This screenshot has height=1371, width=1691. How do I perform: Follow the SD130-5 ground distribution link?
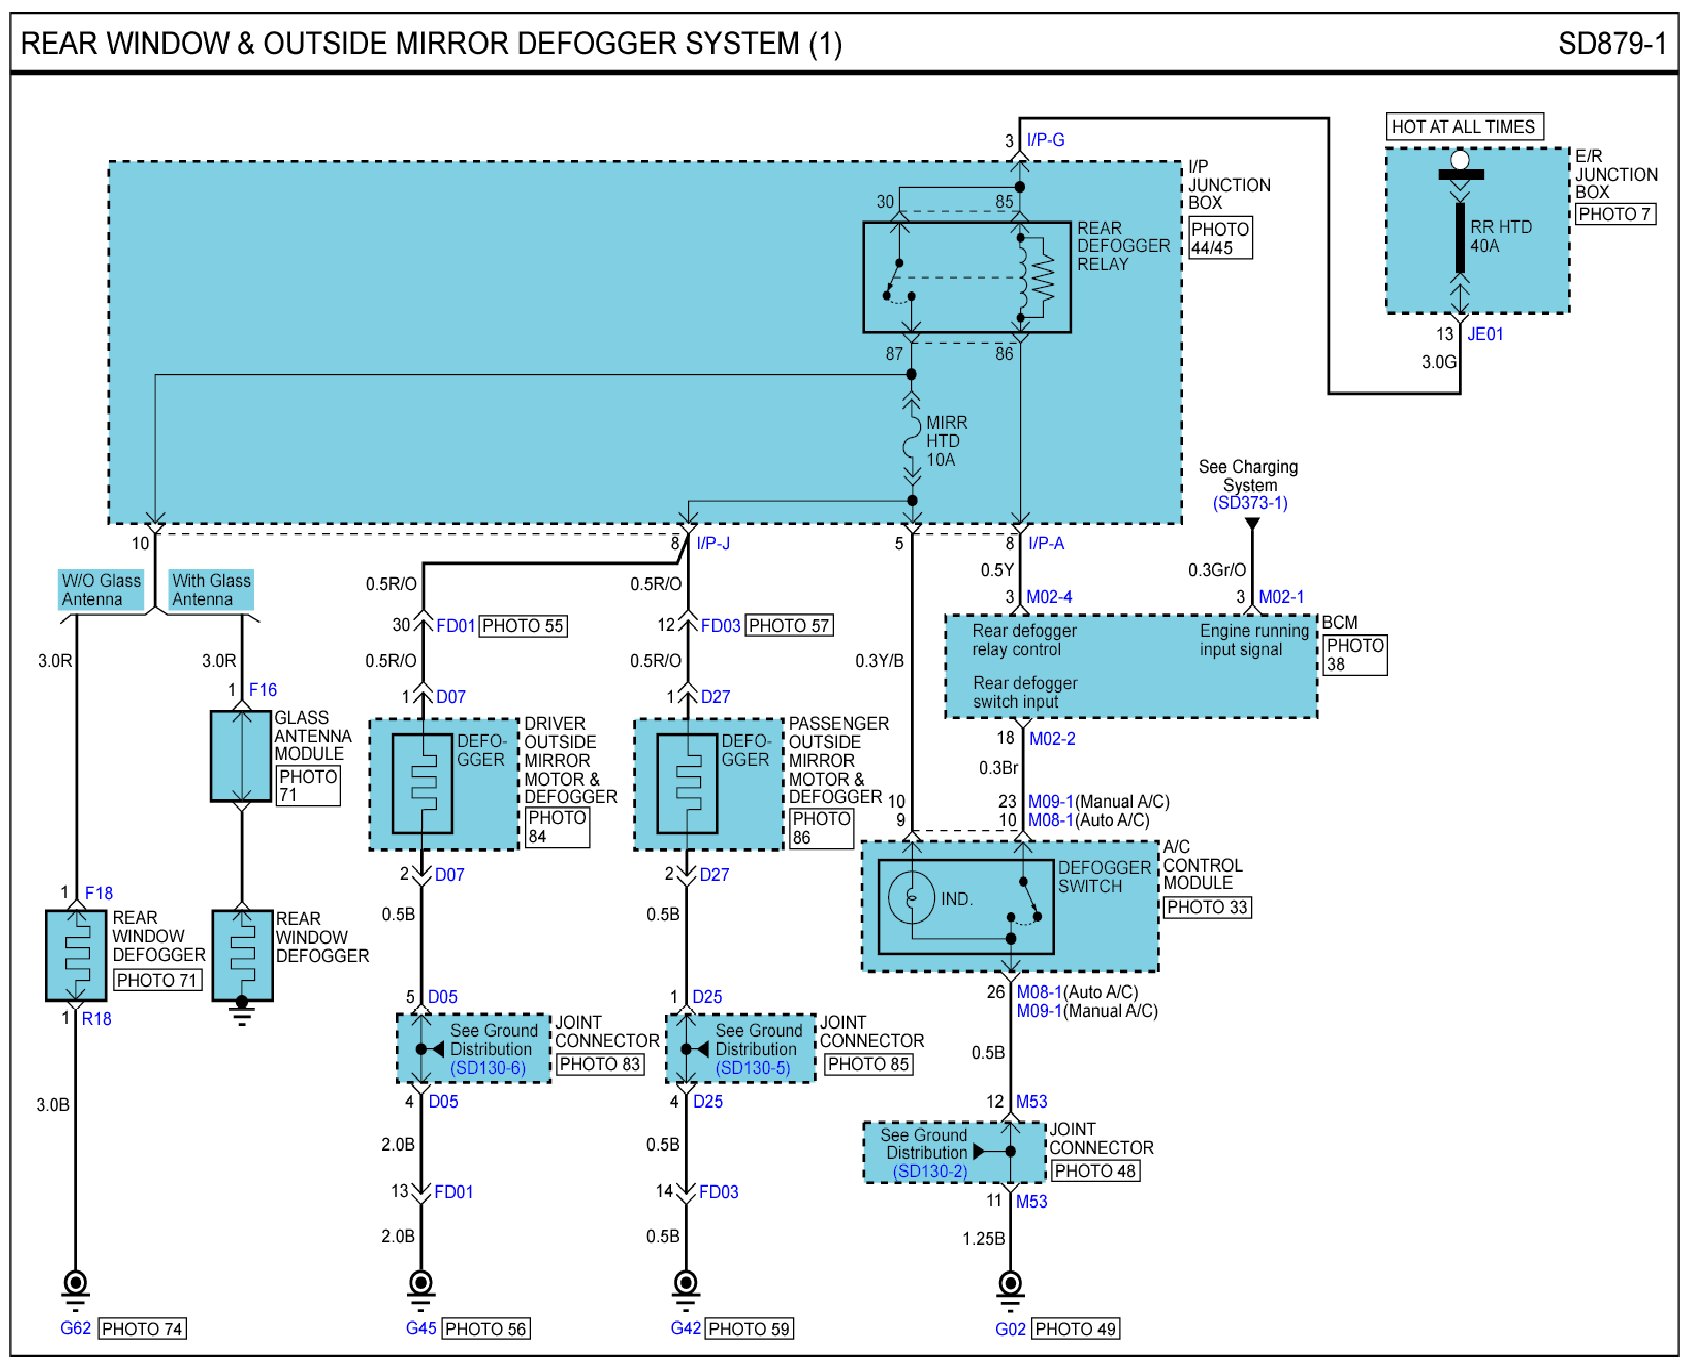point(753,1068)
